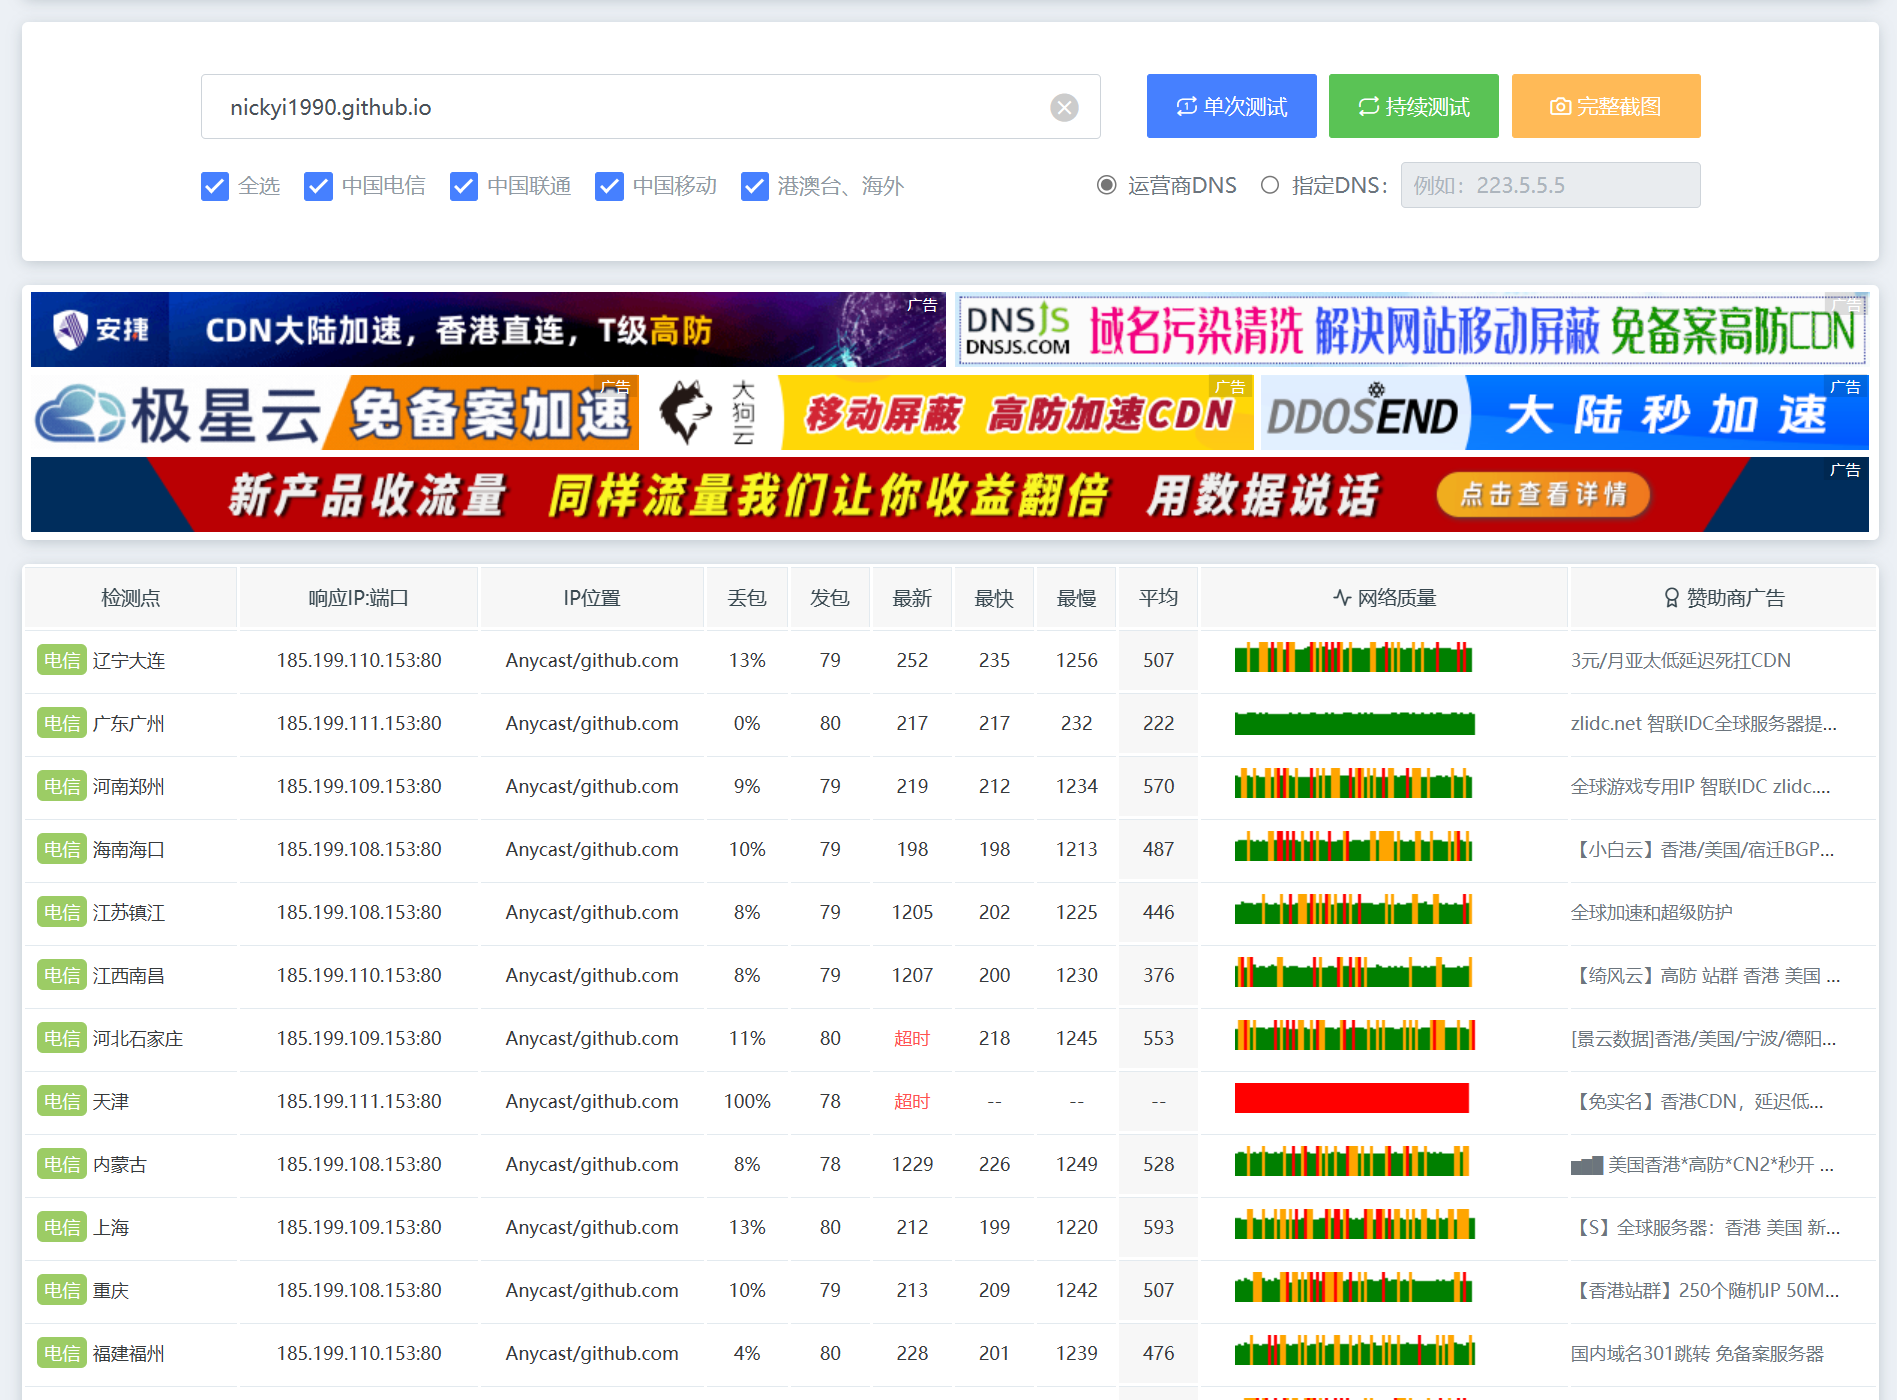Click the refresh icon inside 单次测试 button
This screenshot has width=1897, height=1400.
[x=1185, y=105]
